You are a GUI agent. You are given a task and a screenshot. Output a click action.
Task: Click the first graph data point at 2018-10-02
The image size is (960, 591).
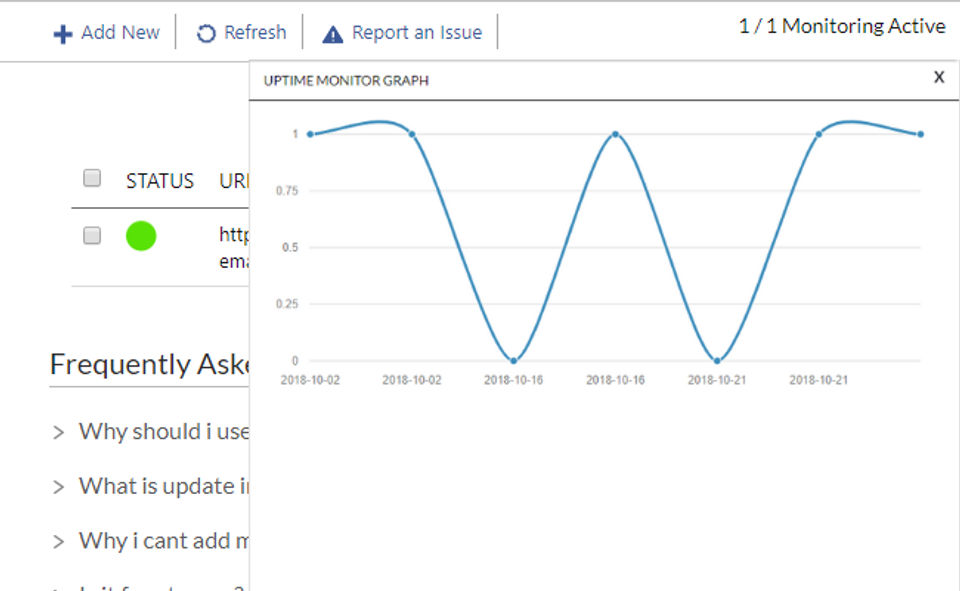[310, 134]
